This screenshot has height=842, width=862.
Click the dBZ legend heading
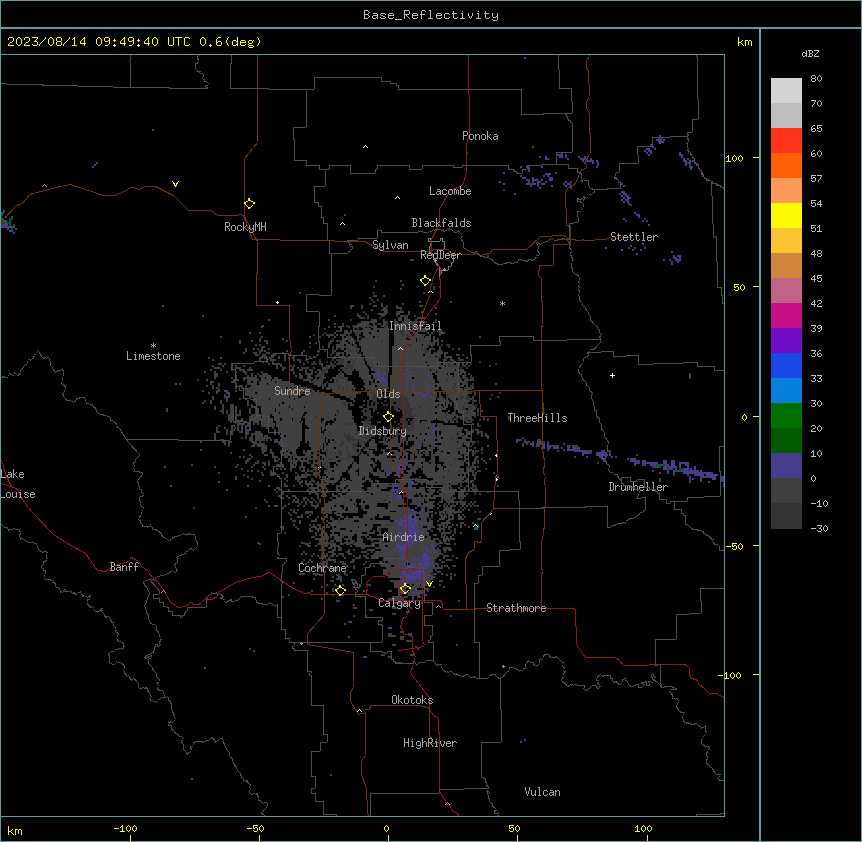pyautogui.click(x=810, y=53)
